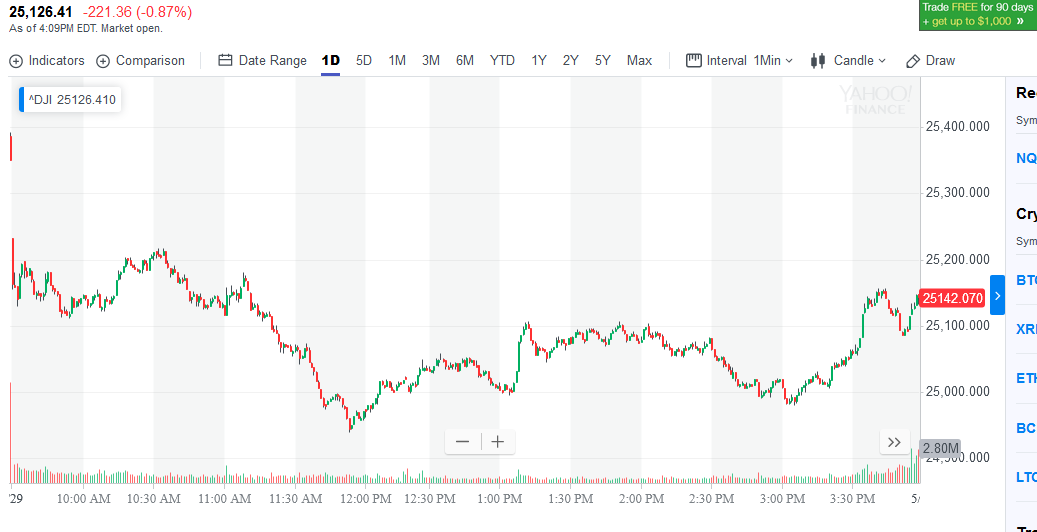Switch to the 1Y range
1037x532 pixels.
[539, 61]
